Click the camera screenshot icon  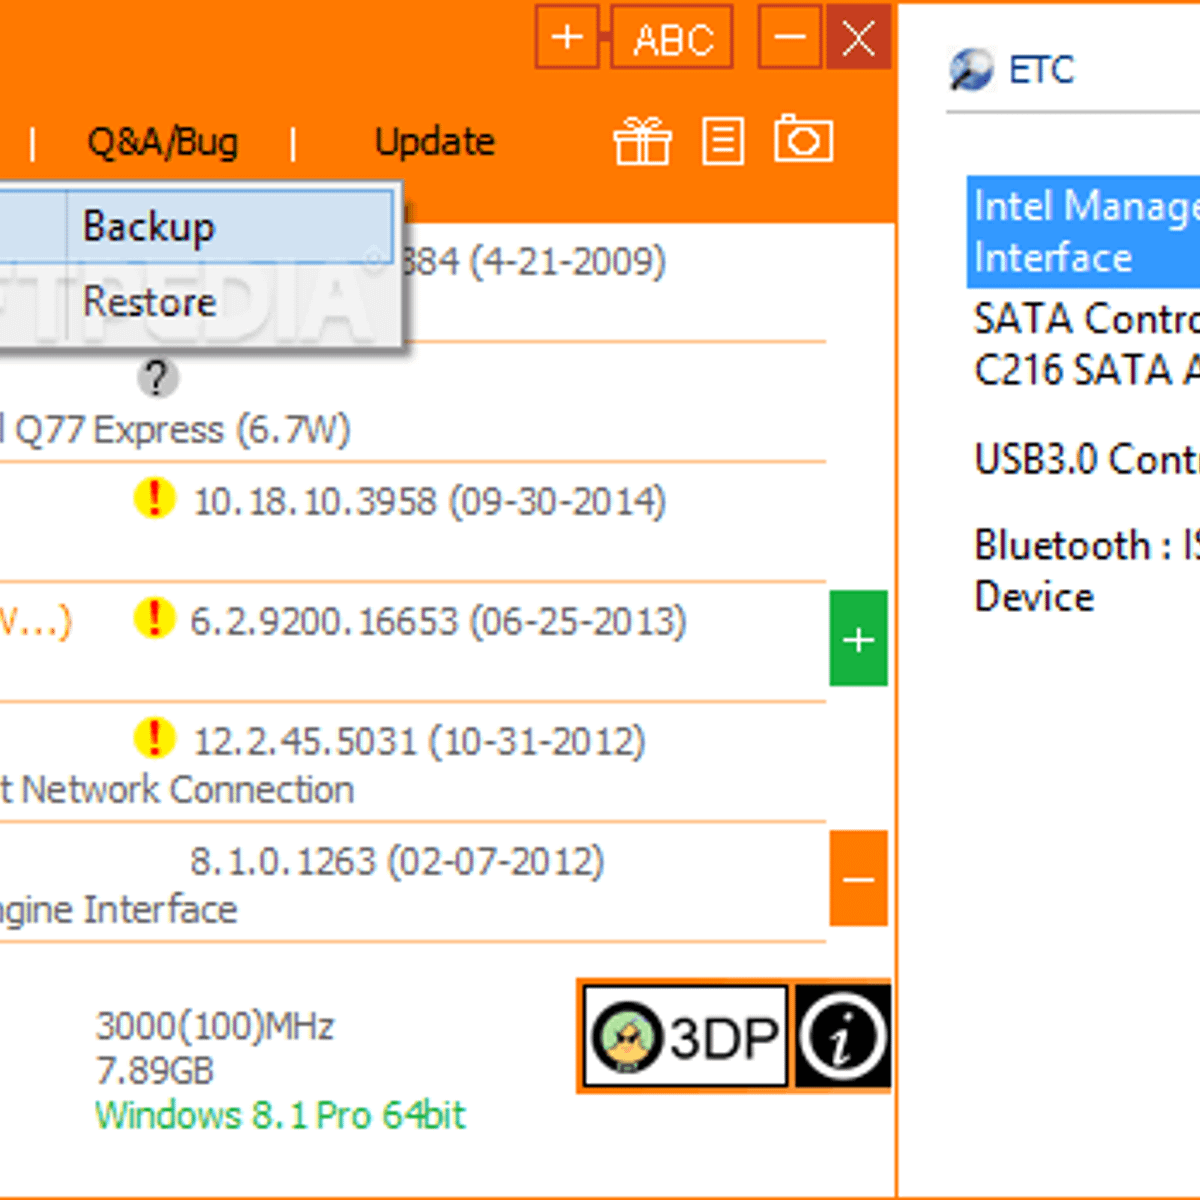pos(803,138)
